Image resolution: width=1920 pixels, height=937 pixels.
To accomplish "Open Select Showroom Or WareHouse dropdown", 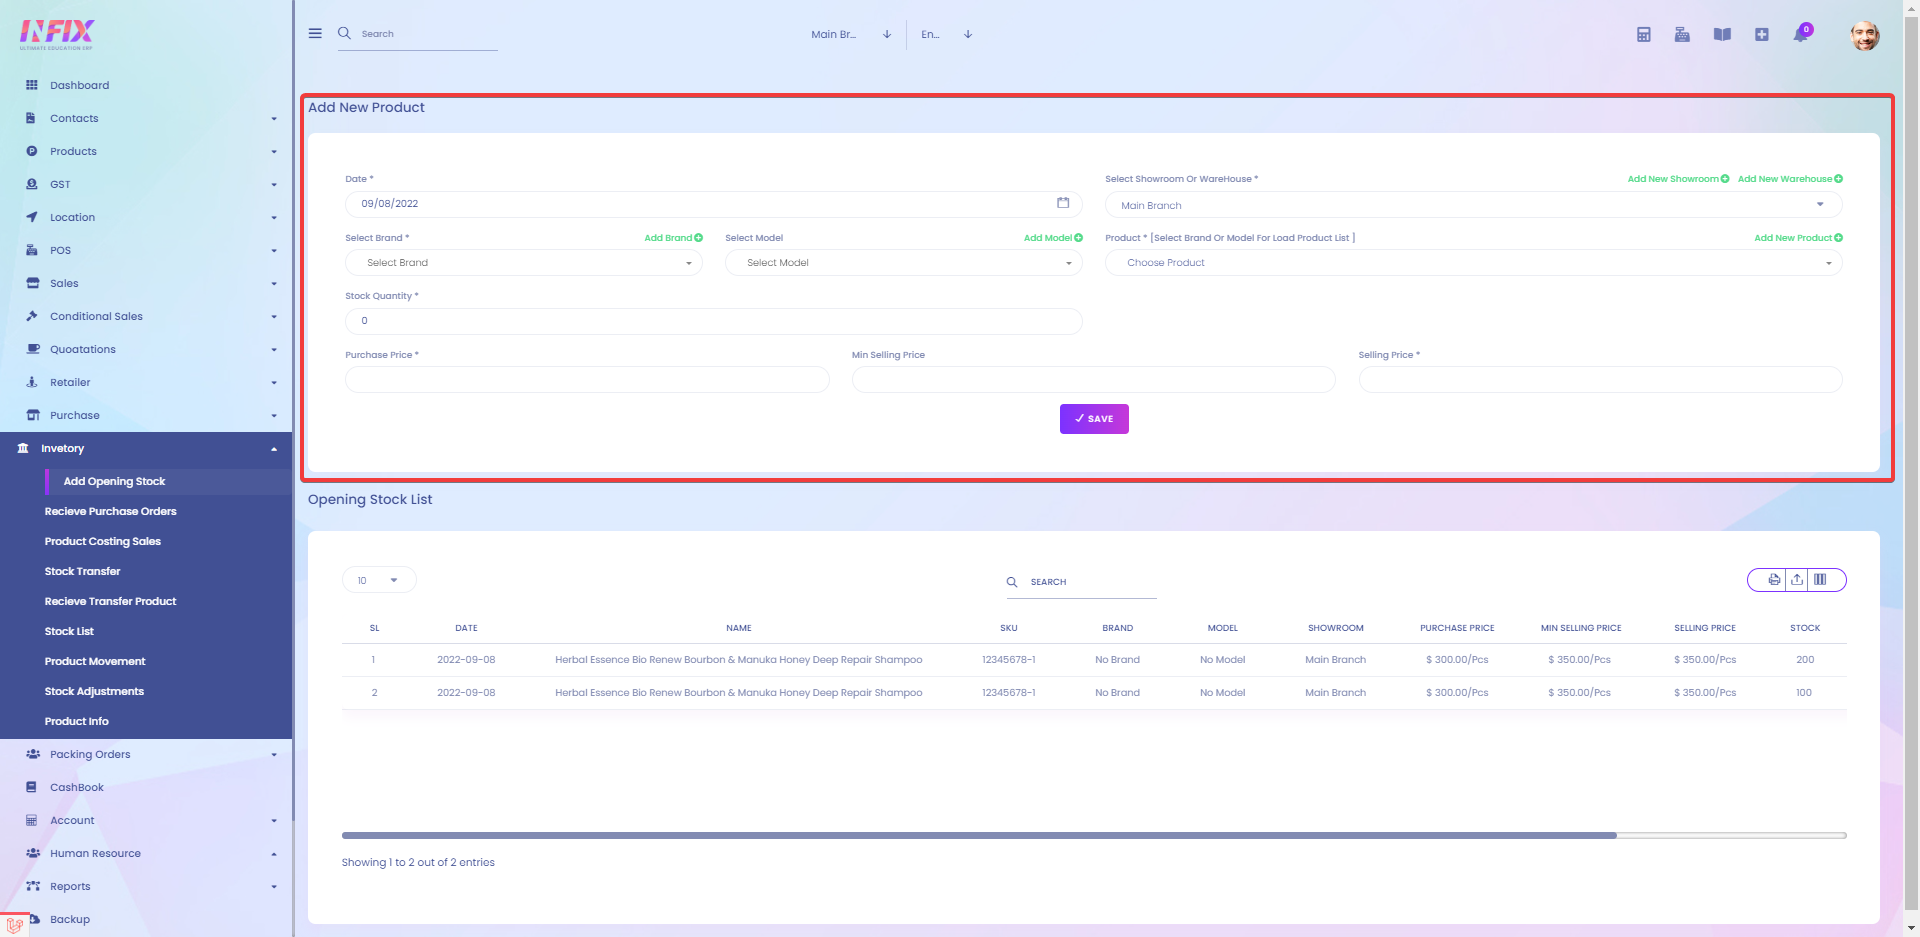I will click(1473, 205).
